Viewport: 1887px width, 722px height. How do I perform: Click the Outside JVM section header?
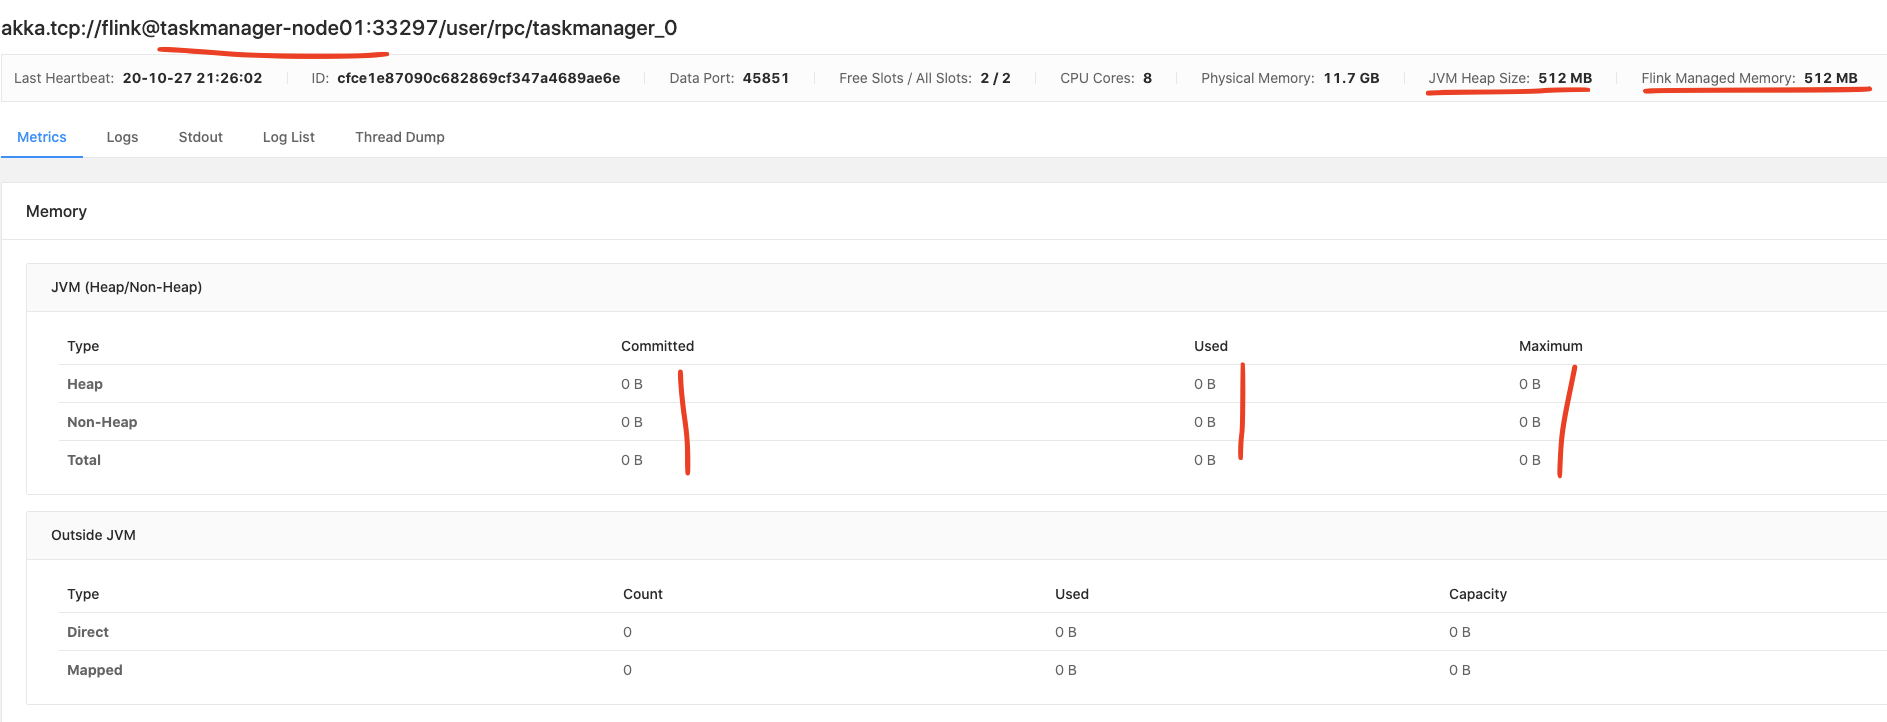tap(93, 535)
